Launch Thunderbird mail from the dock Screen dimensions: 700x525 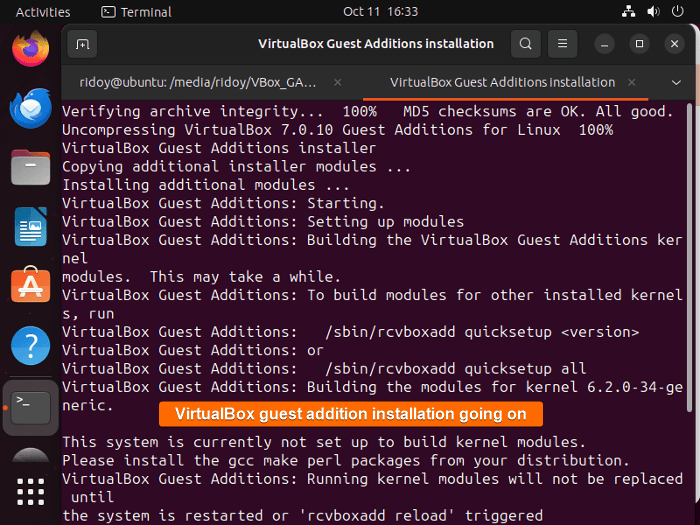[30, 108]
